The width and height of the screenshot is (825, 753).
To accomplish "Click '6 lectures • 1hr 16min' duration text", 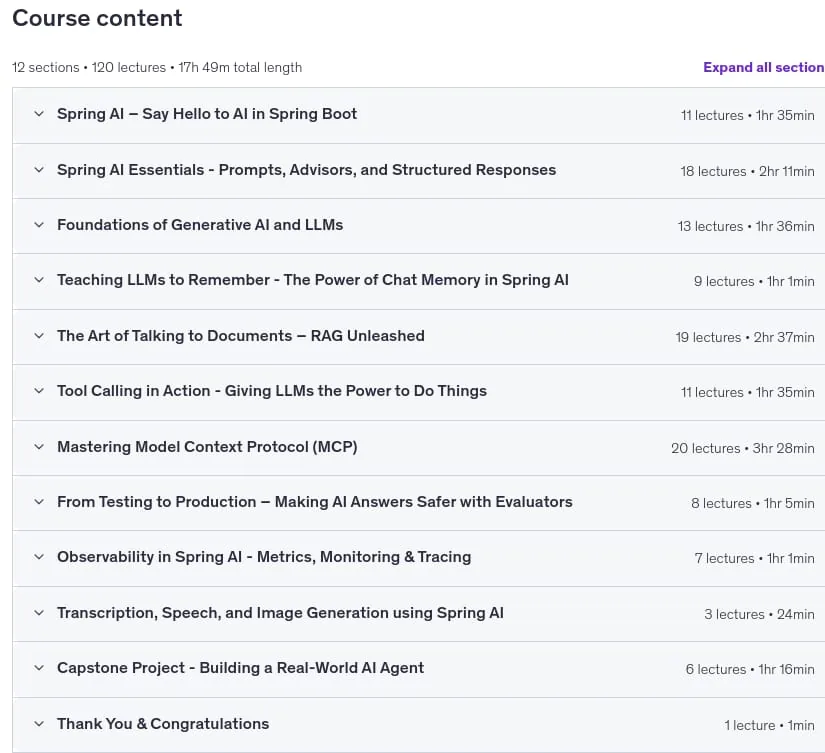I will click(750, 669).
